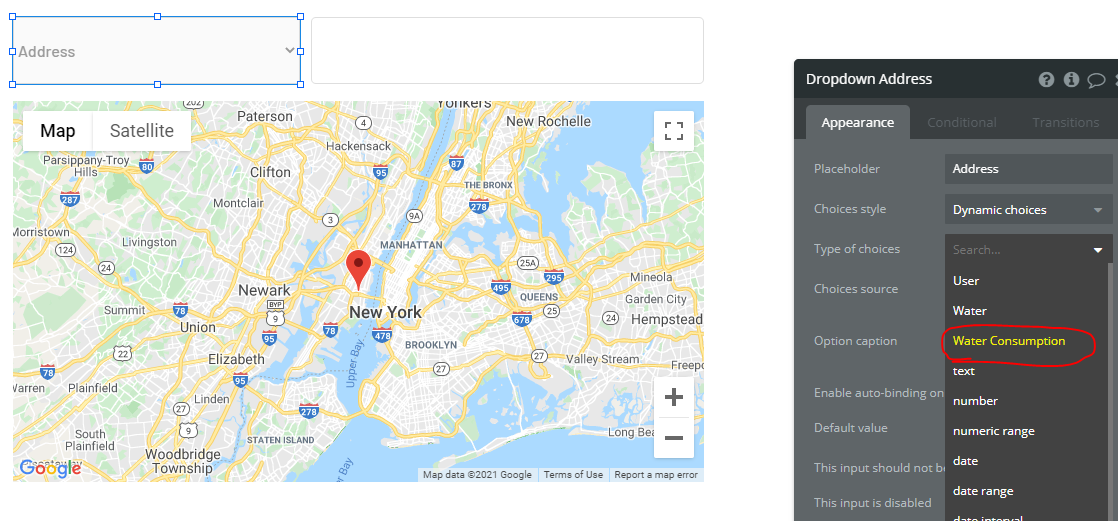Click the info icon in panel header
This screenshot has height=521, width=1118.
pos(1071,79)
